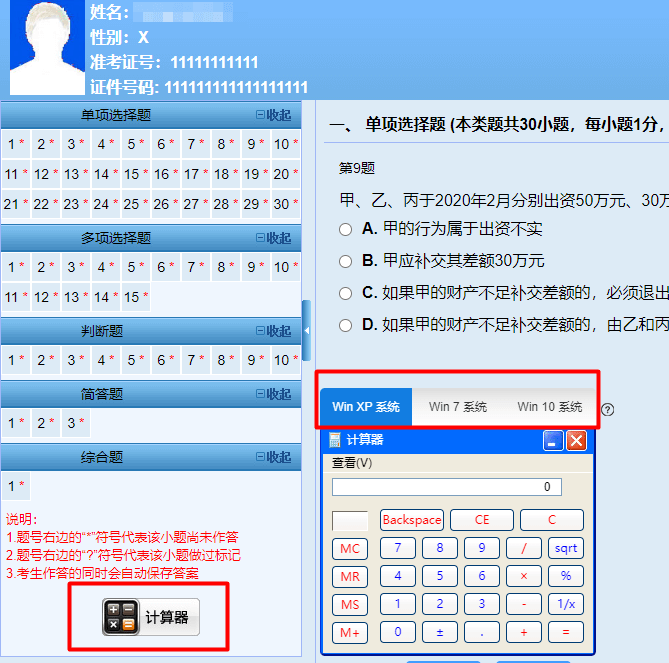669x663 pixels.
Task: Go to multiple-choice question 12
Action: coord(46,297)
